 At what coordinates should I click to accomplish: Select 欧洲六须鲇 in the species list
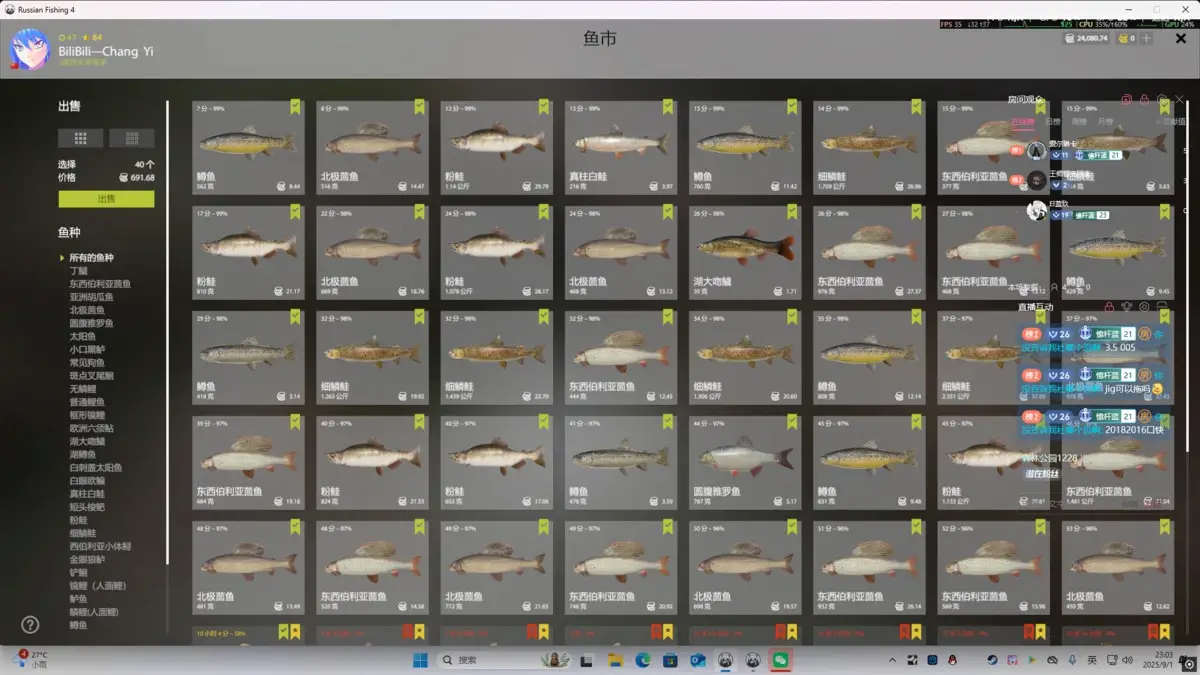(x=91, y=428)
